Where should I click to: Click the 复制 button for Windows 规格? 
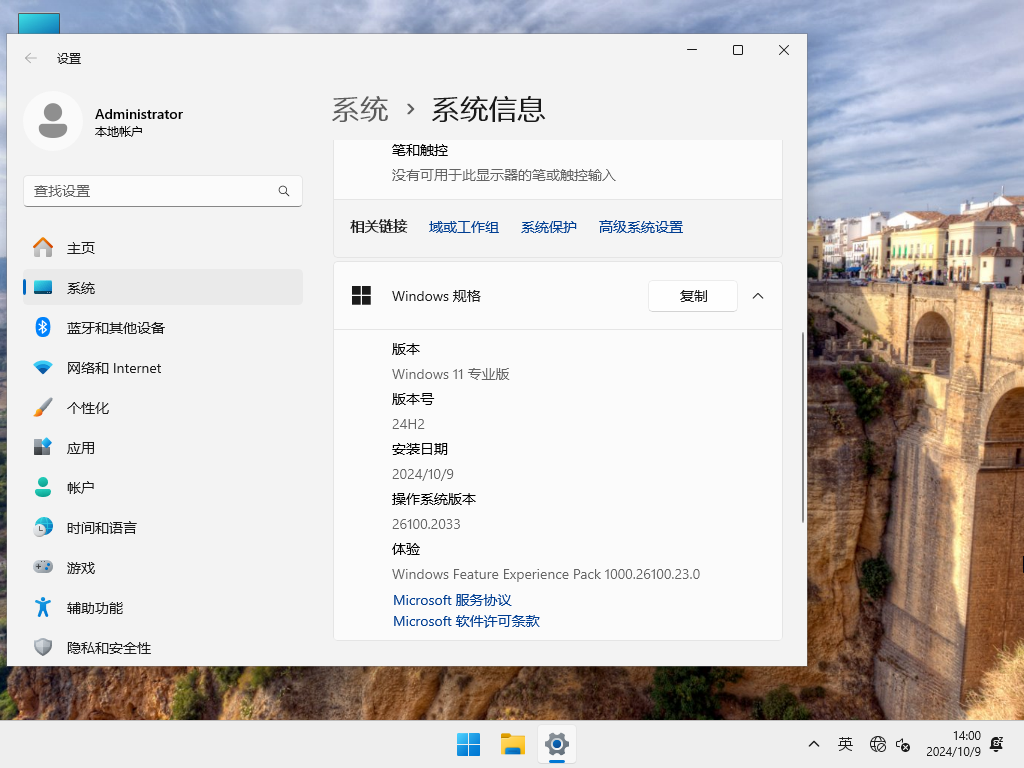tap(693, 296)
